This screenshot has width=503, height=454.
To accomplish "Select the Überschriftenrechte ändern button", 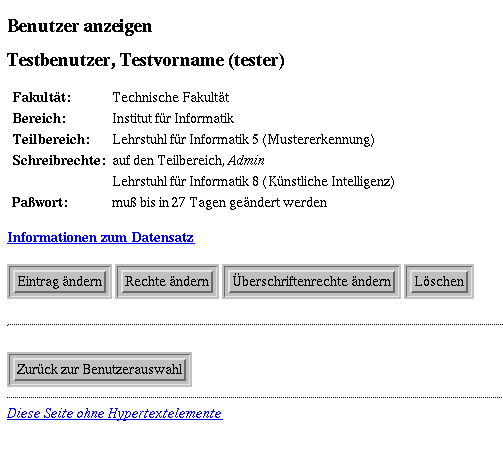I will coord(311,282).
